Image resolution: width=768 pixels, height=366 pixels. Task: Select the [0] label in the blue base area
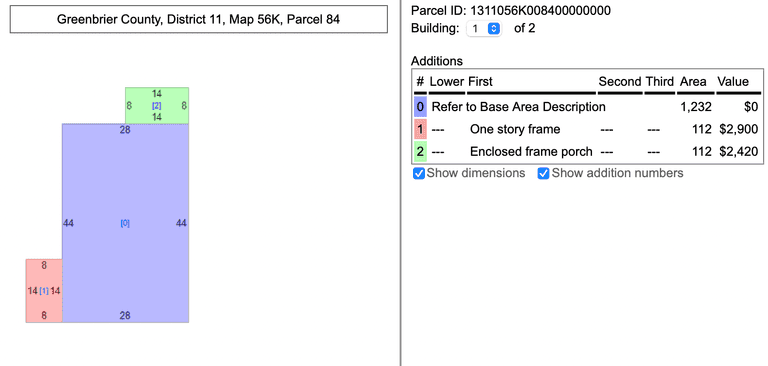[x=125, y=223]
